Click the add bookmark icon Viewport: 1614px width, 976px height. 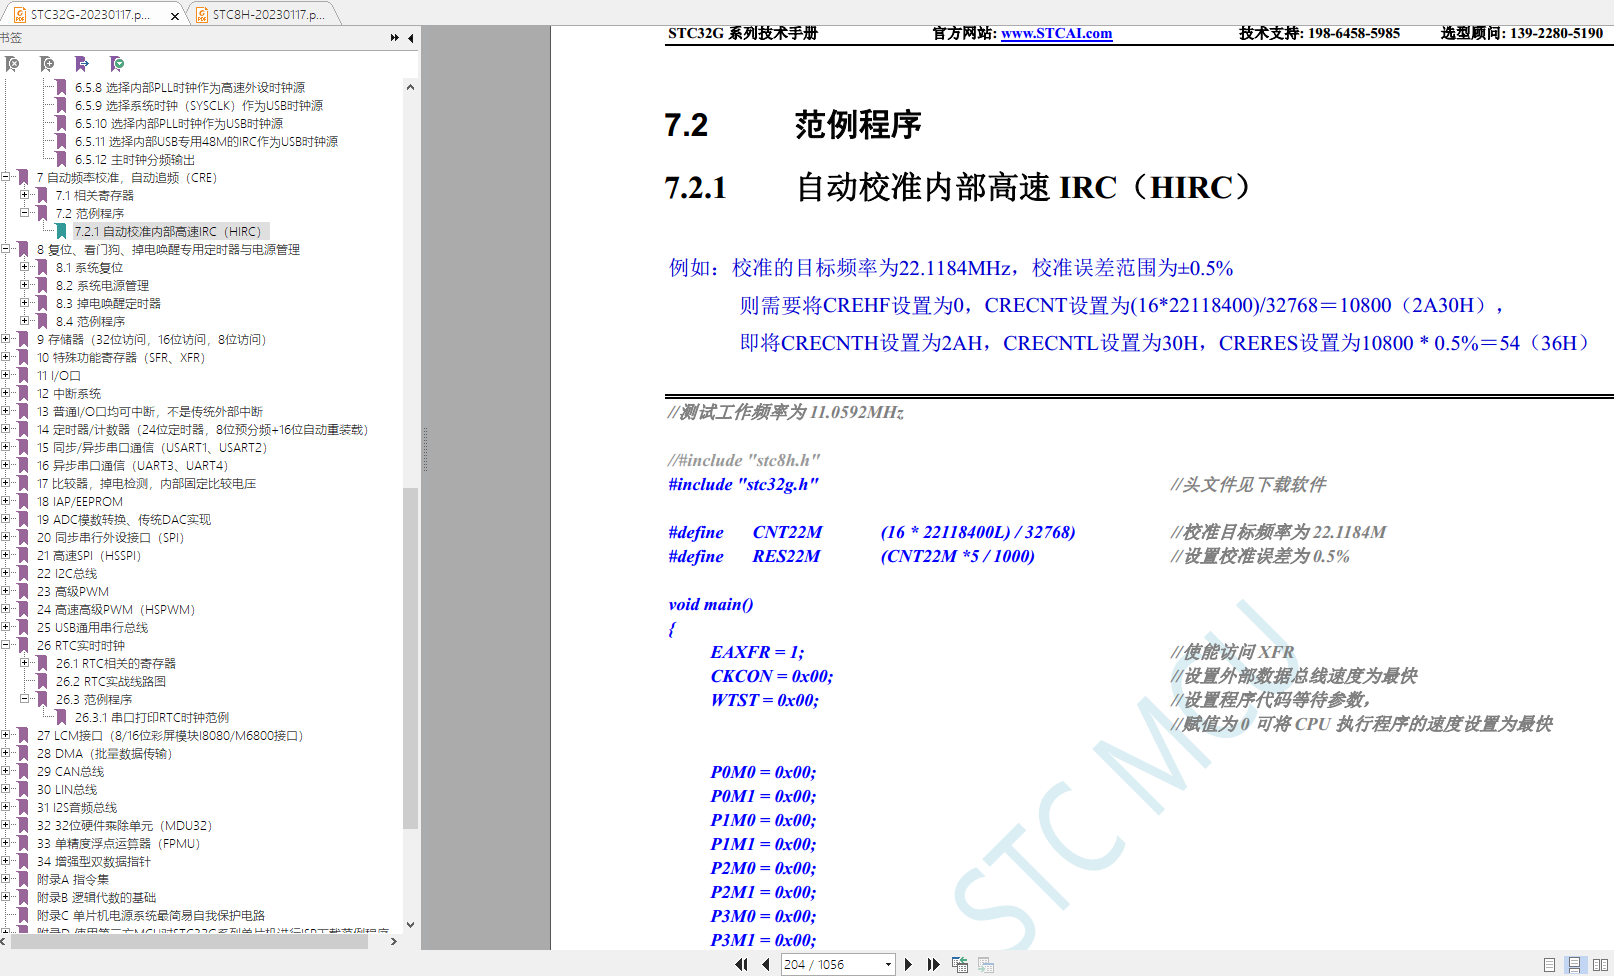(x=47, y=64)
